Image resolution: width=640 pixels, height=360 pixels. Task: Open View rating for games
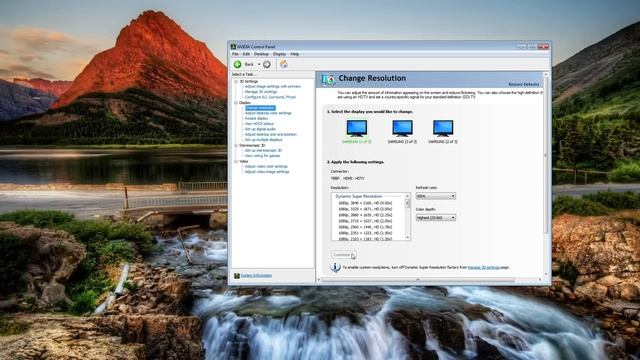pos(262,156)
